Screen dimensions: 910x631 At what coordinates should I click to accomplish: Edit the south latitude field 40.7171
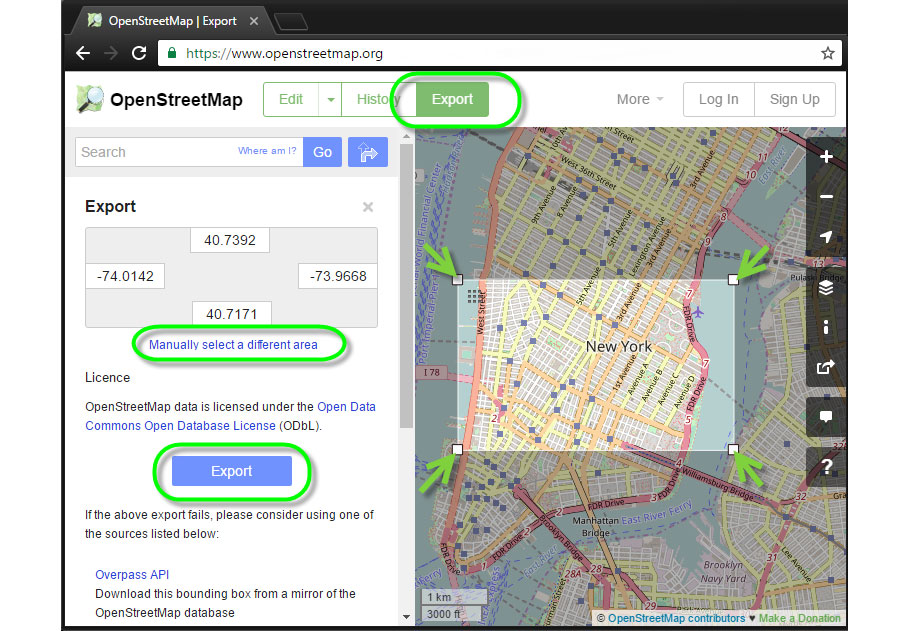point(232,314)
